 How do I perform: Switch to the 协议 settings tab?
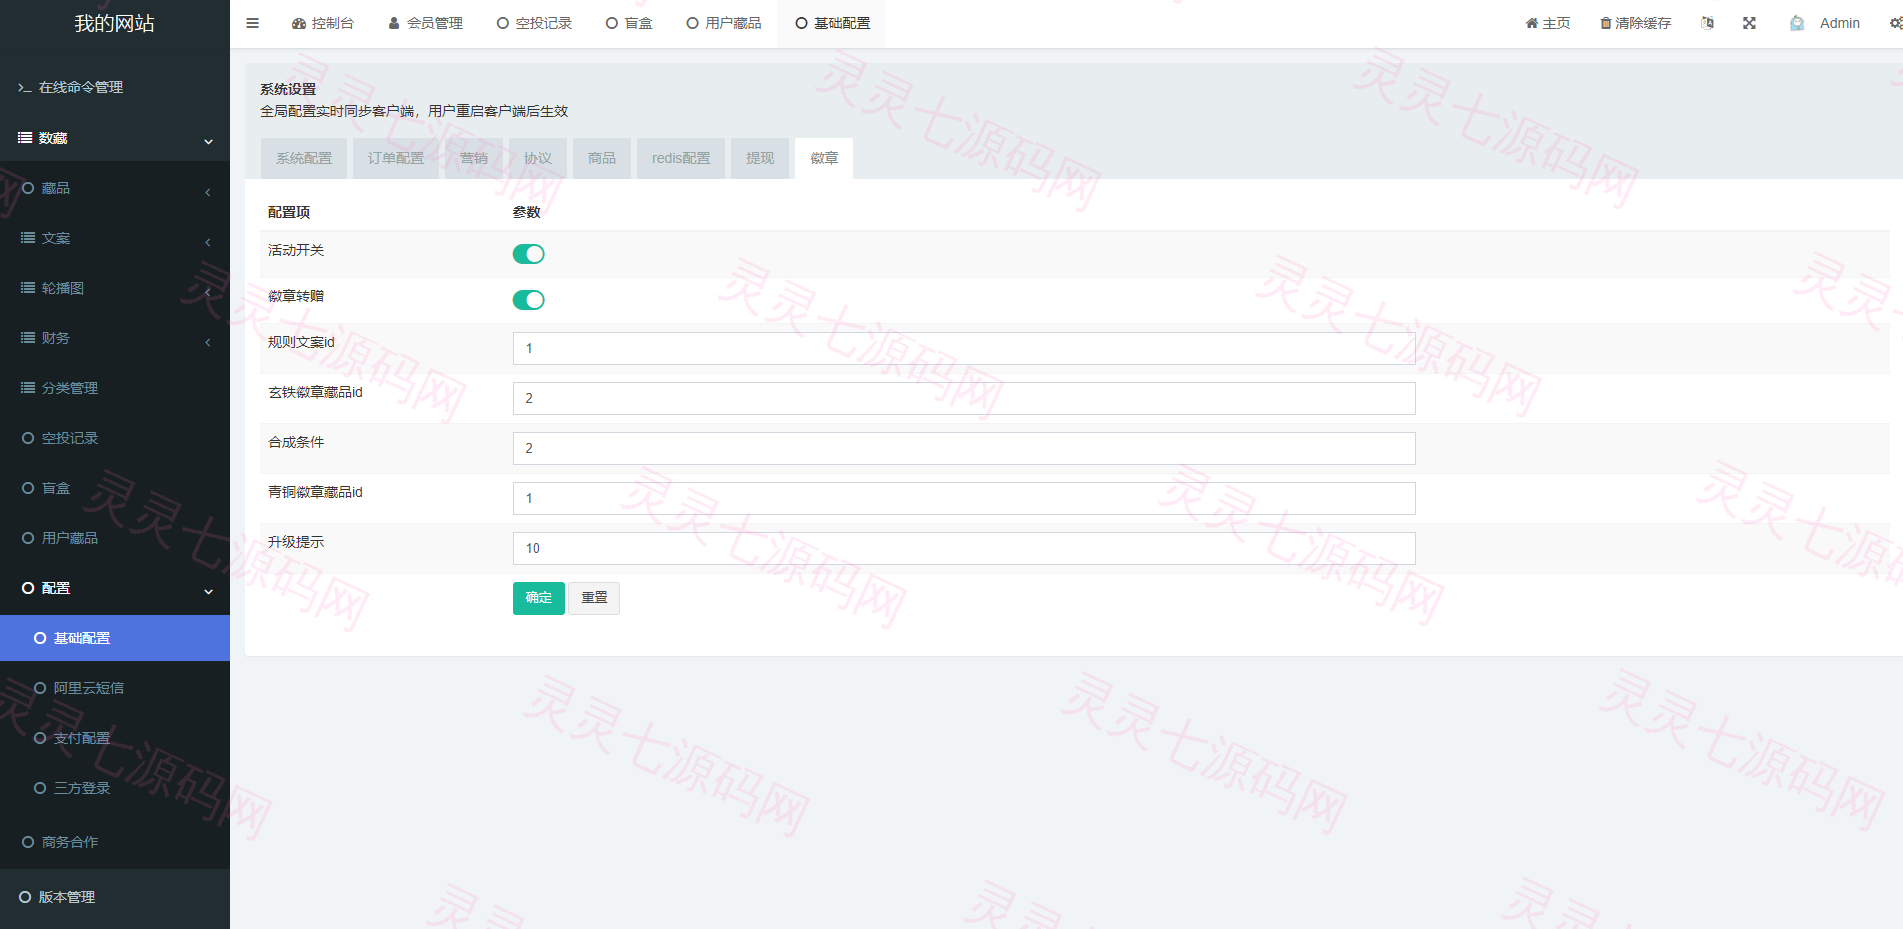pos(538,158)
